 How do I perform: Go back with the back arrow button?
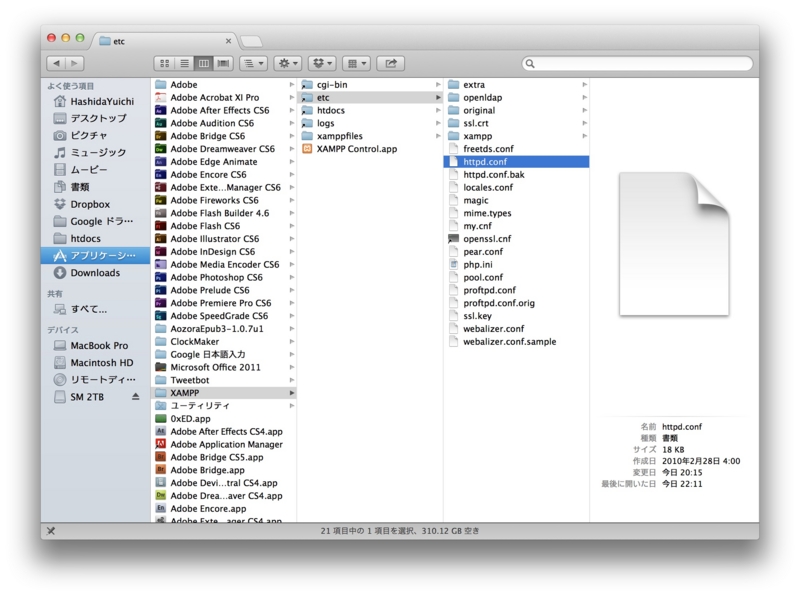(56, 63)
